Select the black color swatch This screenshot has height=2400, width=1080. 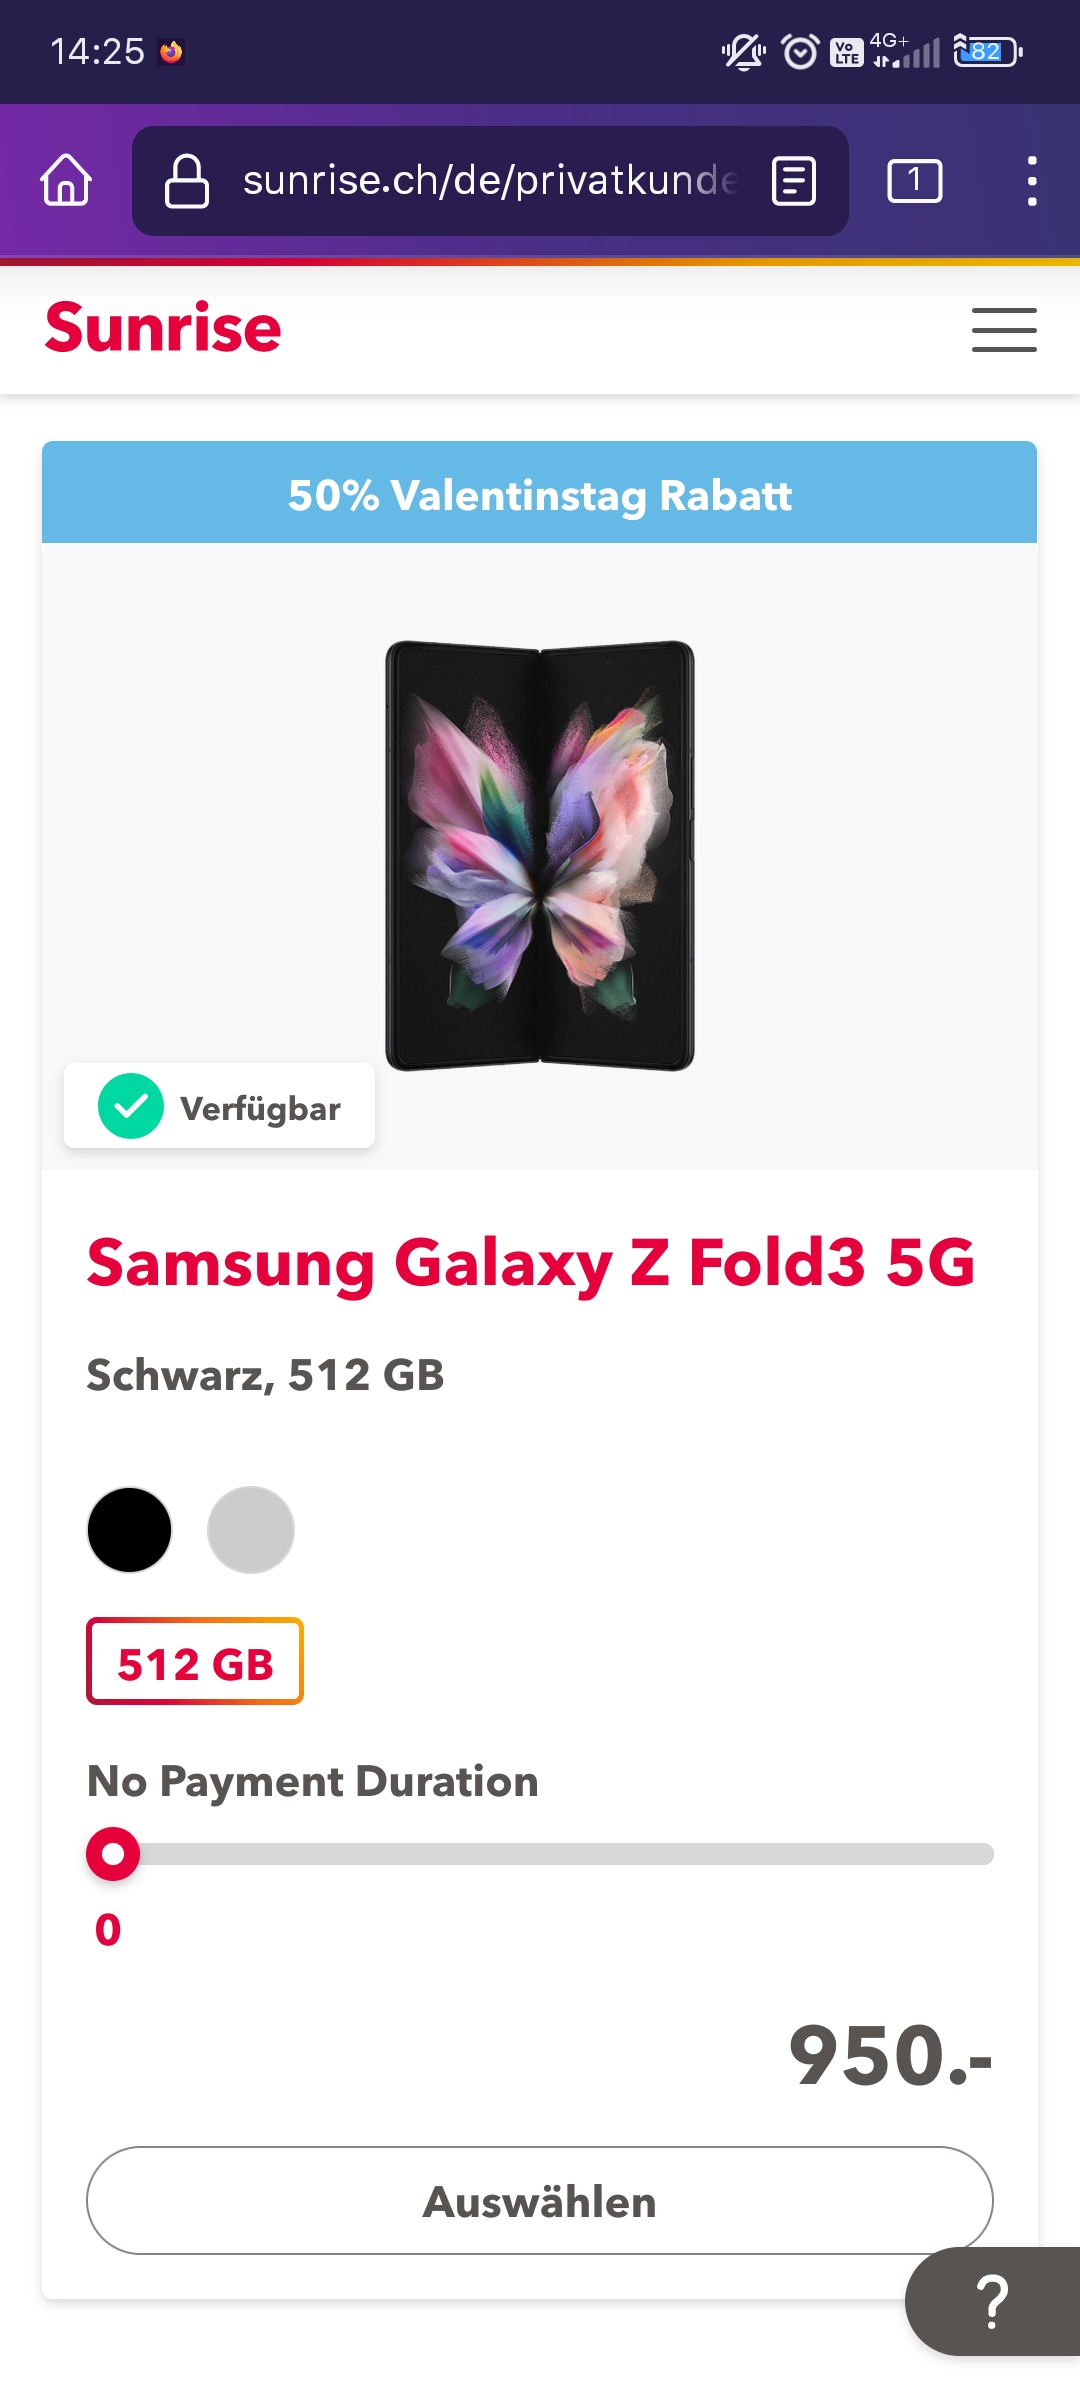(x=130, y=1530)
